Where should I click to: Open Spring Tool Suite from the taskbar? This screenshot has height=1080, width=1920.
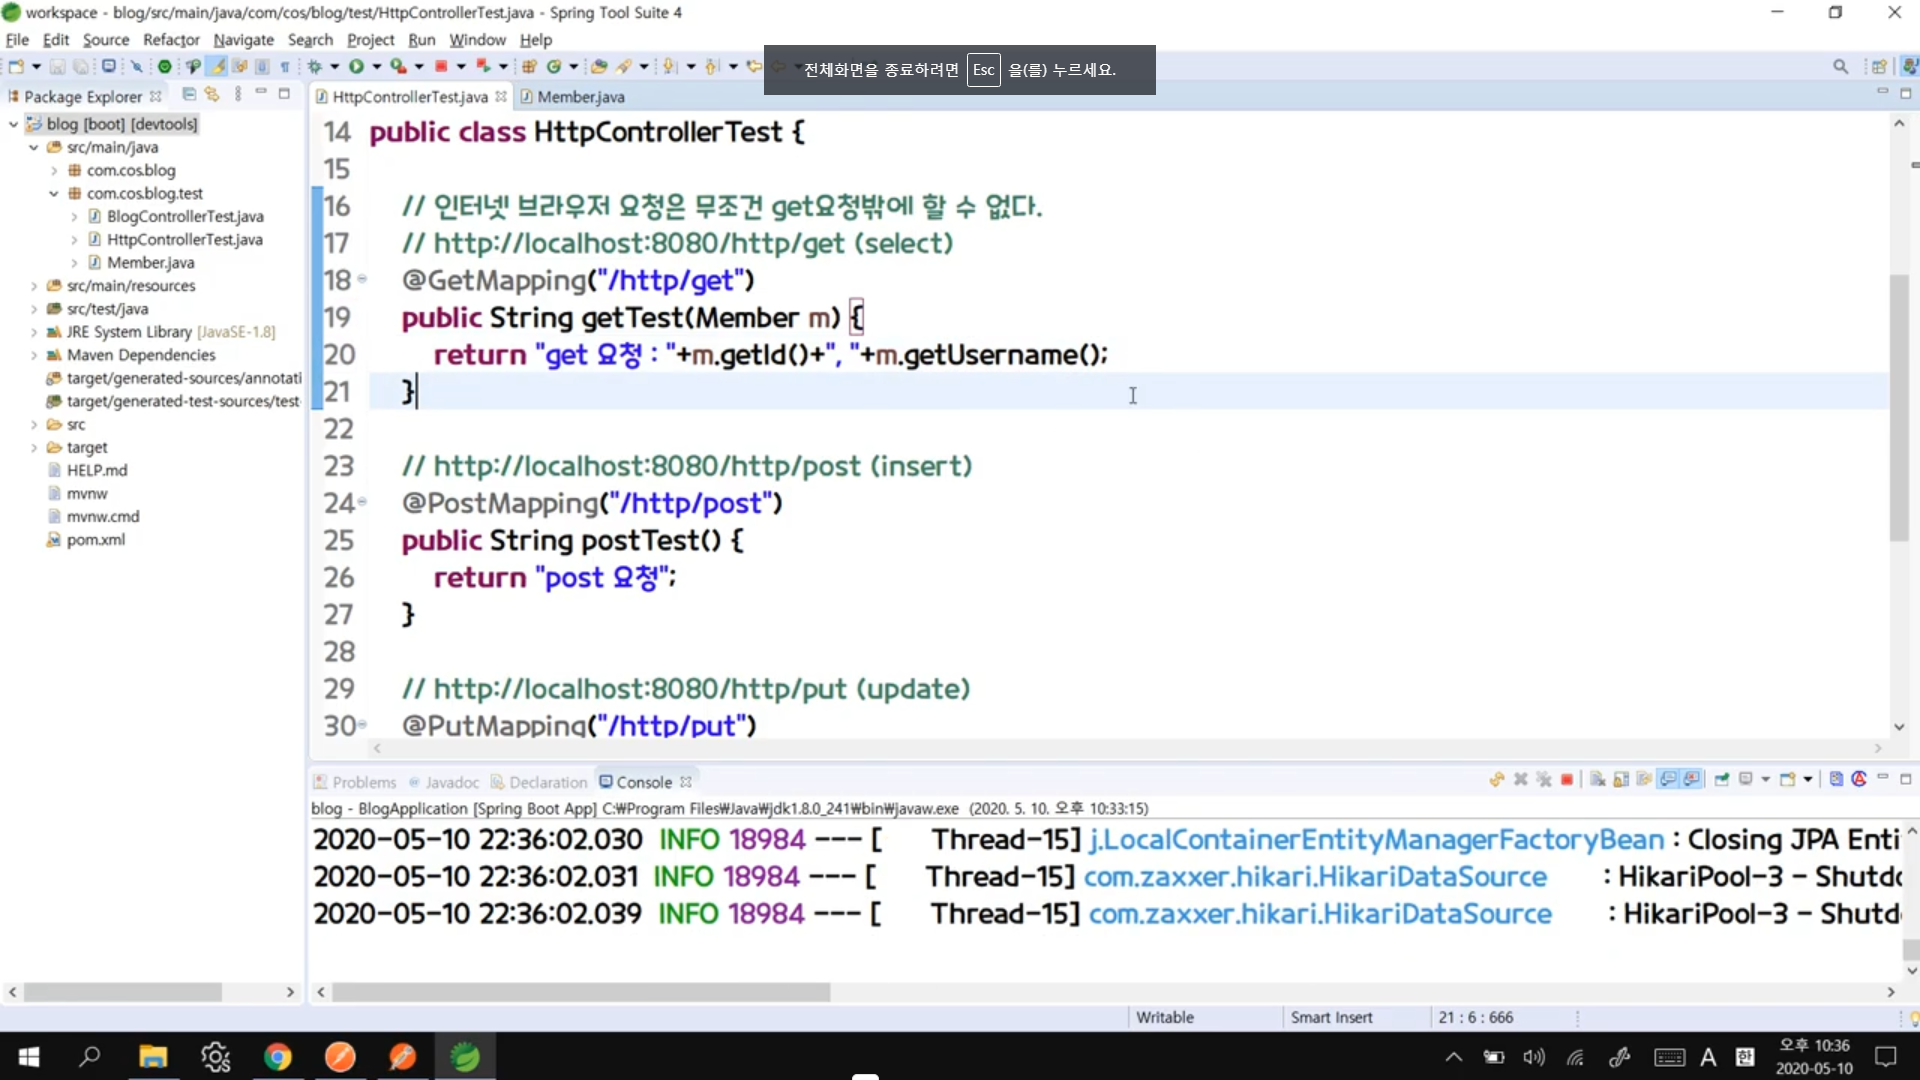coord(465,1057)
